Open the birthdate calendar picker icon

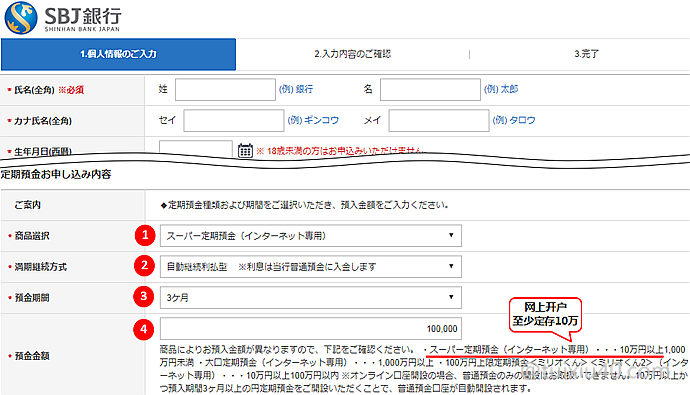tap(245, 150)
